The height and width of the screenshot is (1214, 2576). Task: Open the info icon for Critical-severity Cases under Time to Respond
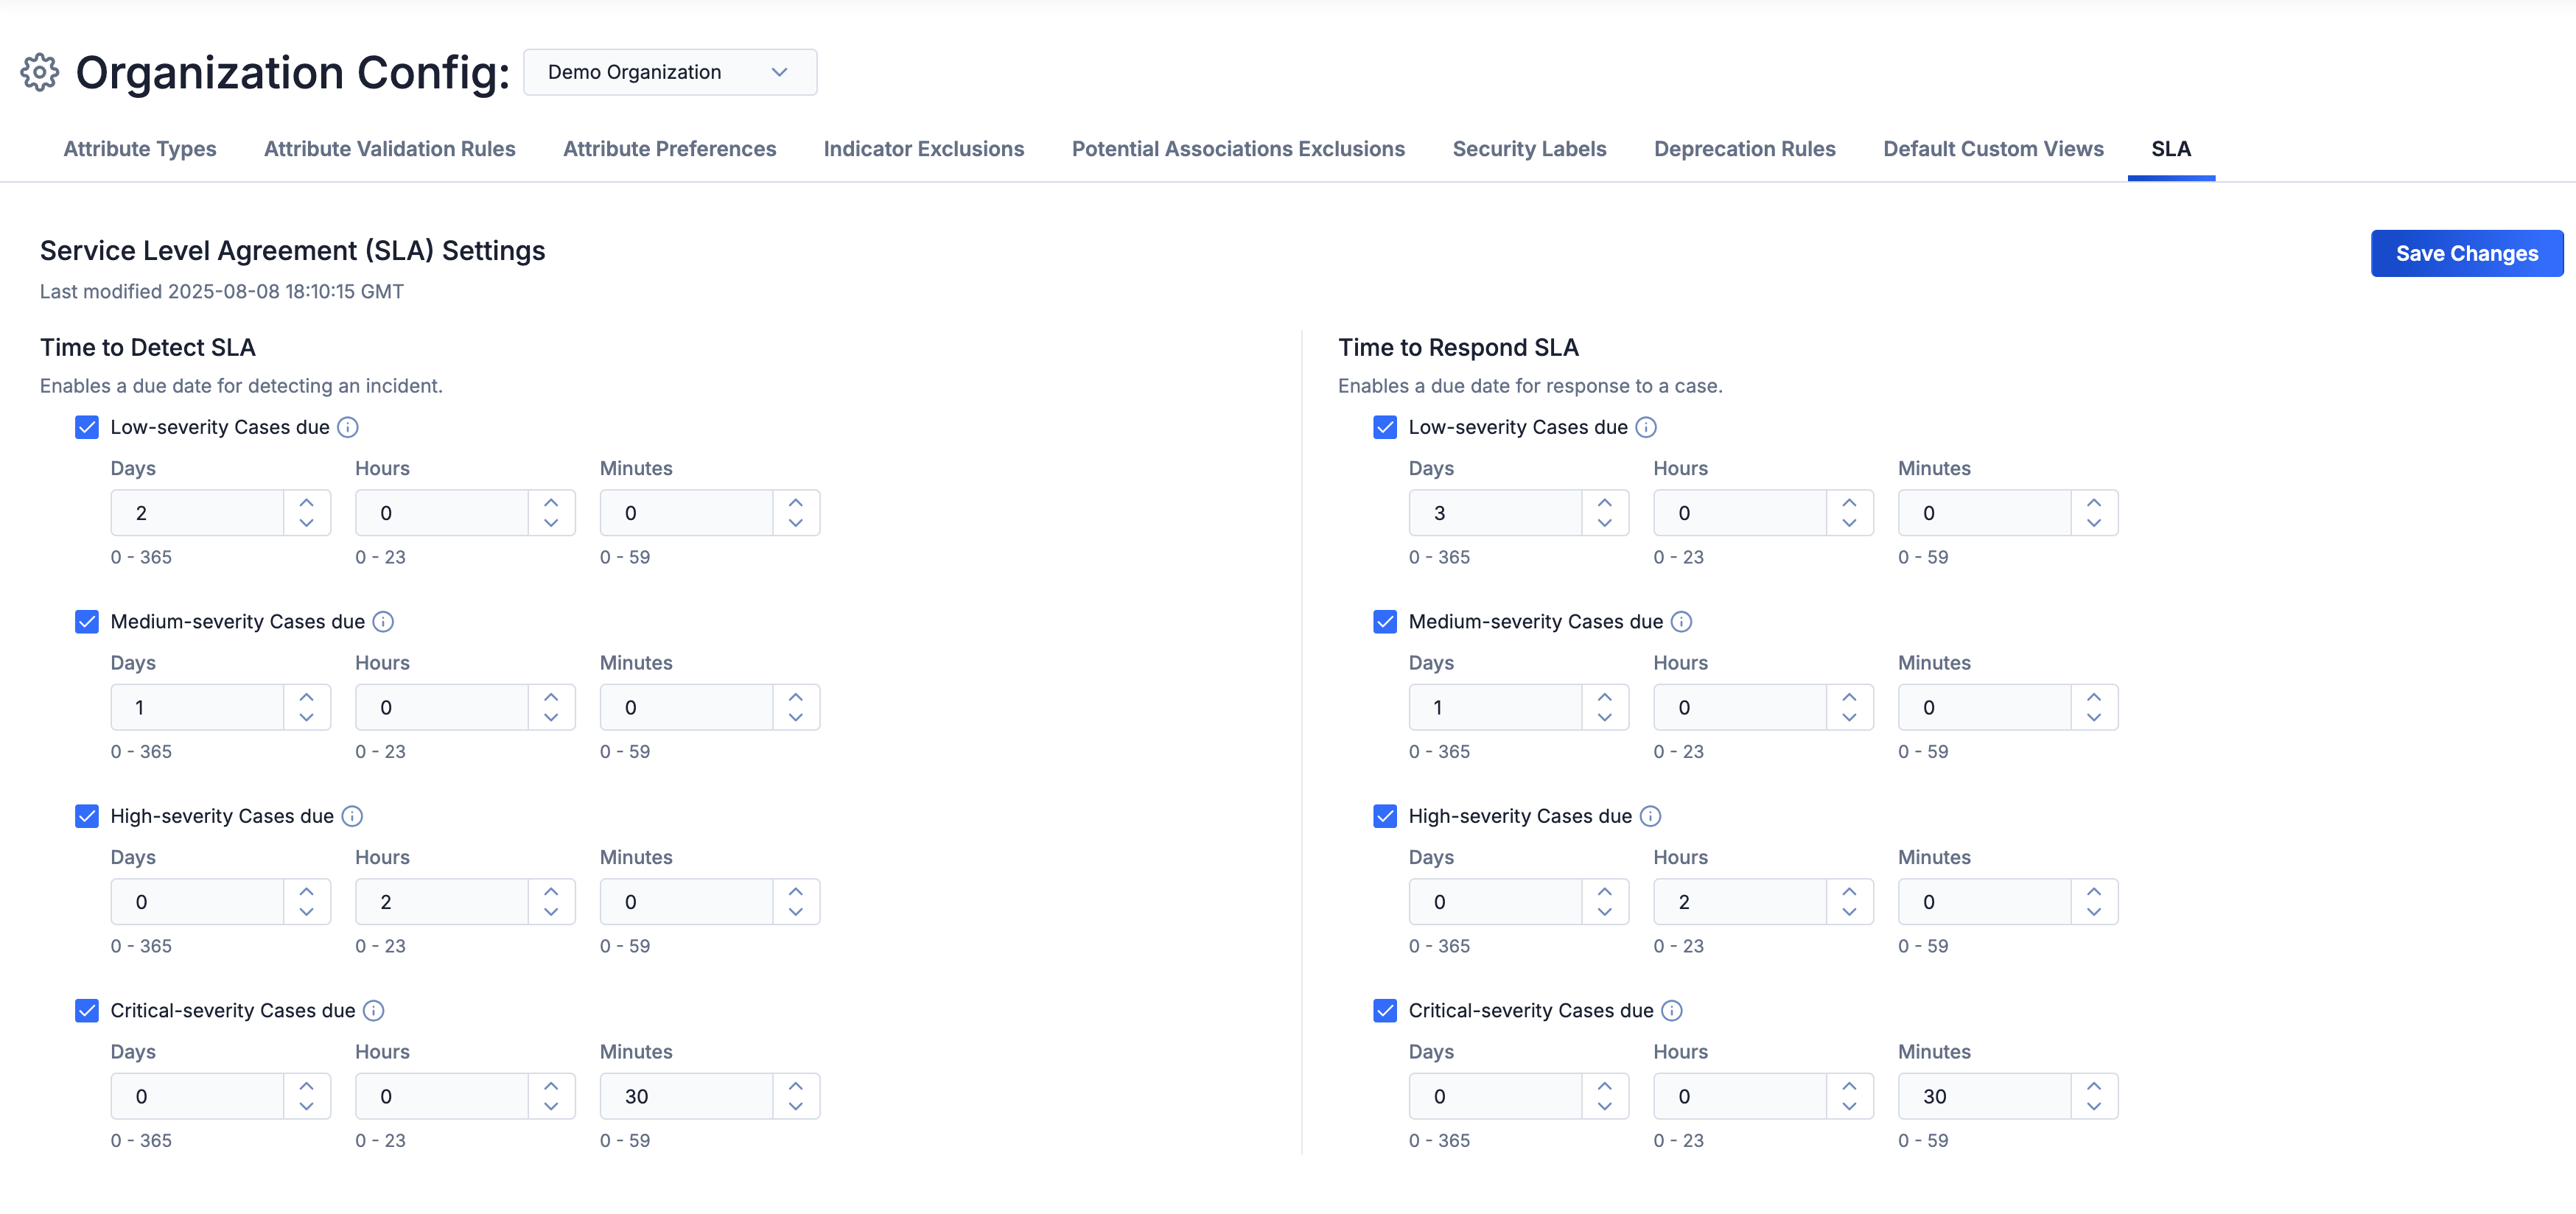pyautogui.click(x=1671, y=1010)
